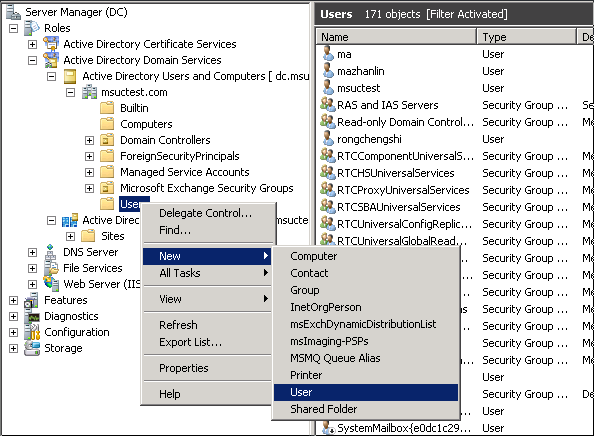The height and width of the screenshot is (436, 594).
Task: Select InetOrgPerson in the New submenu
Action: click(x=366, y=307)
